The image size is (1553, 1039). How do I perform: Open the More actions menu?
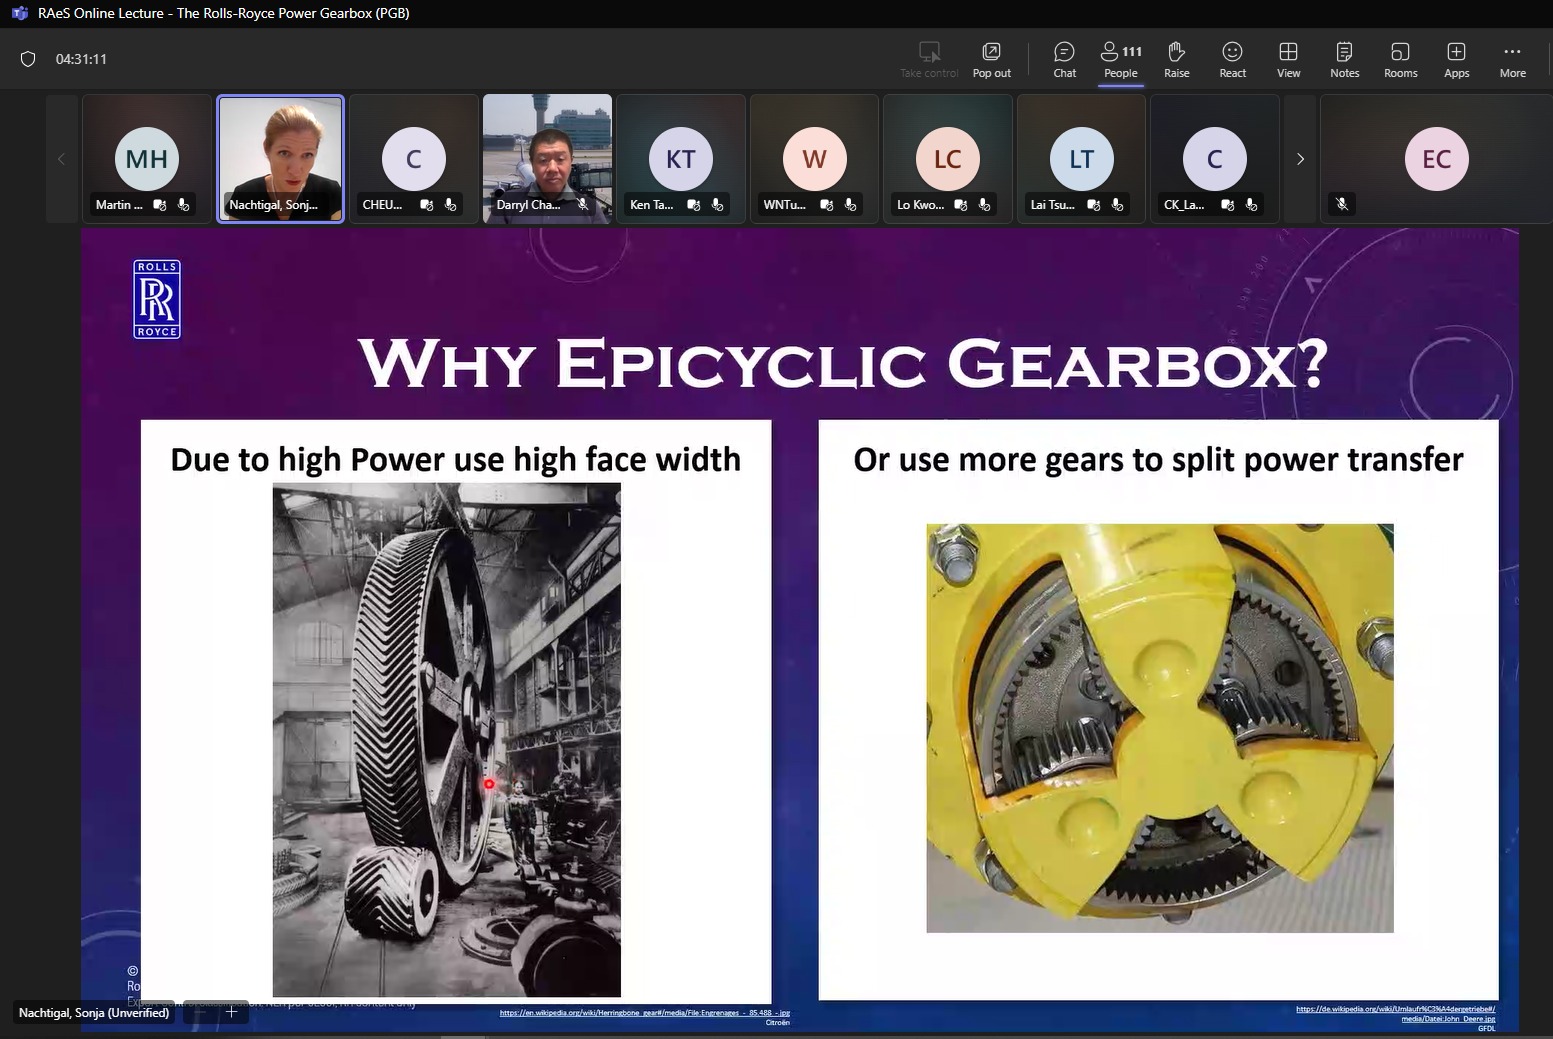click(1512, 59)
